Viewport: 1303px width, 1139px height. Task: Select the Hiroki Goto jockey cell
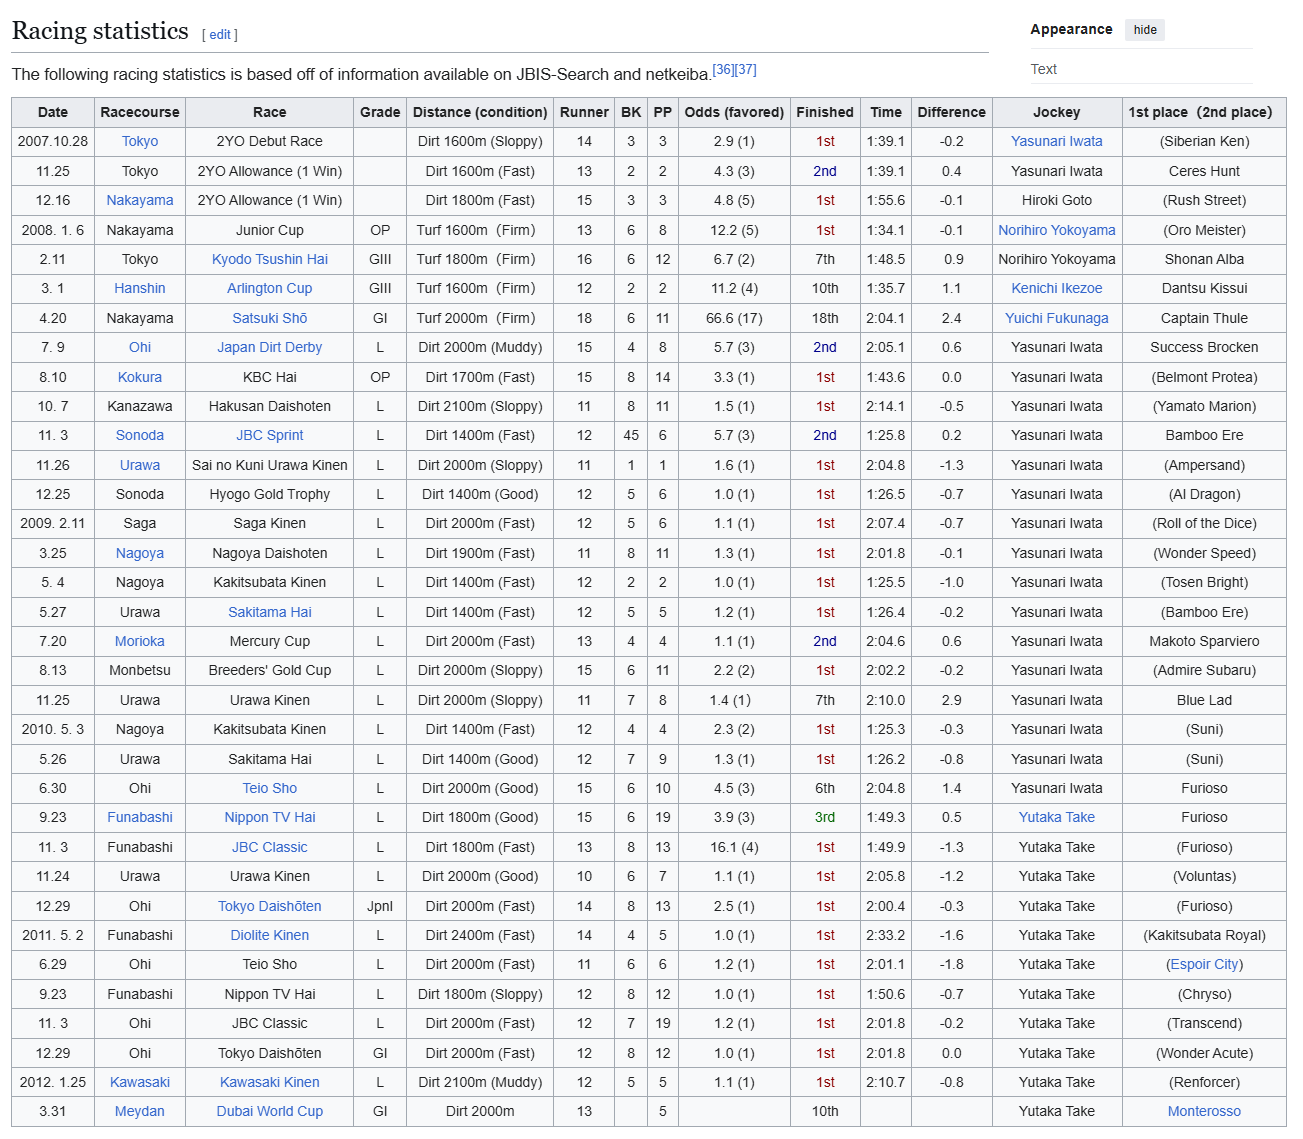pos(1057,201)
